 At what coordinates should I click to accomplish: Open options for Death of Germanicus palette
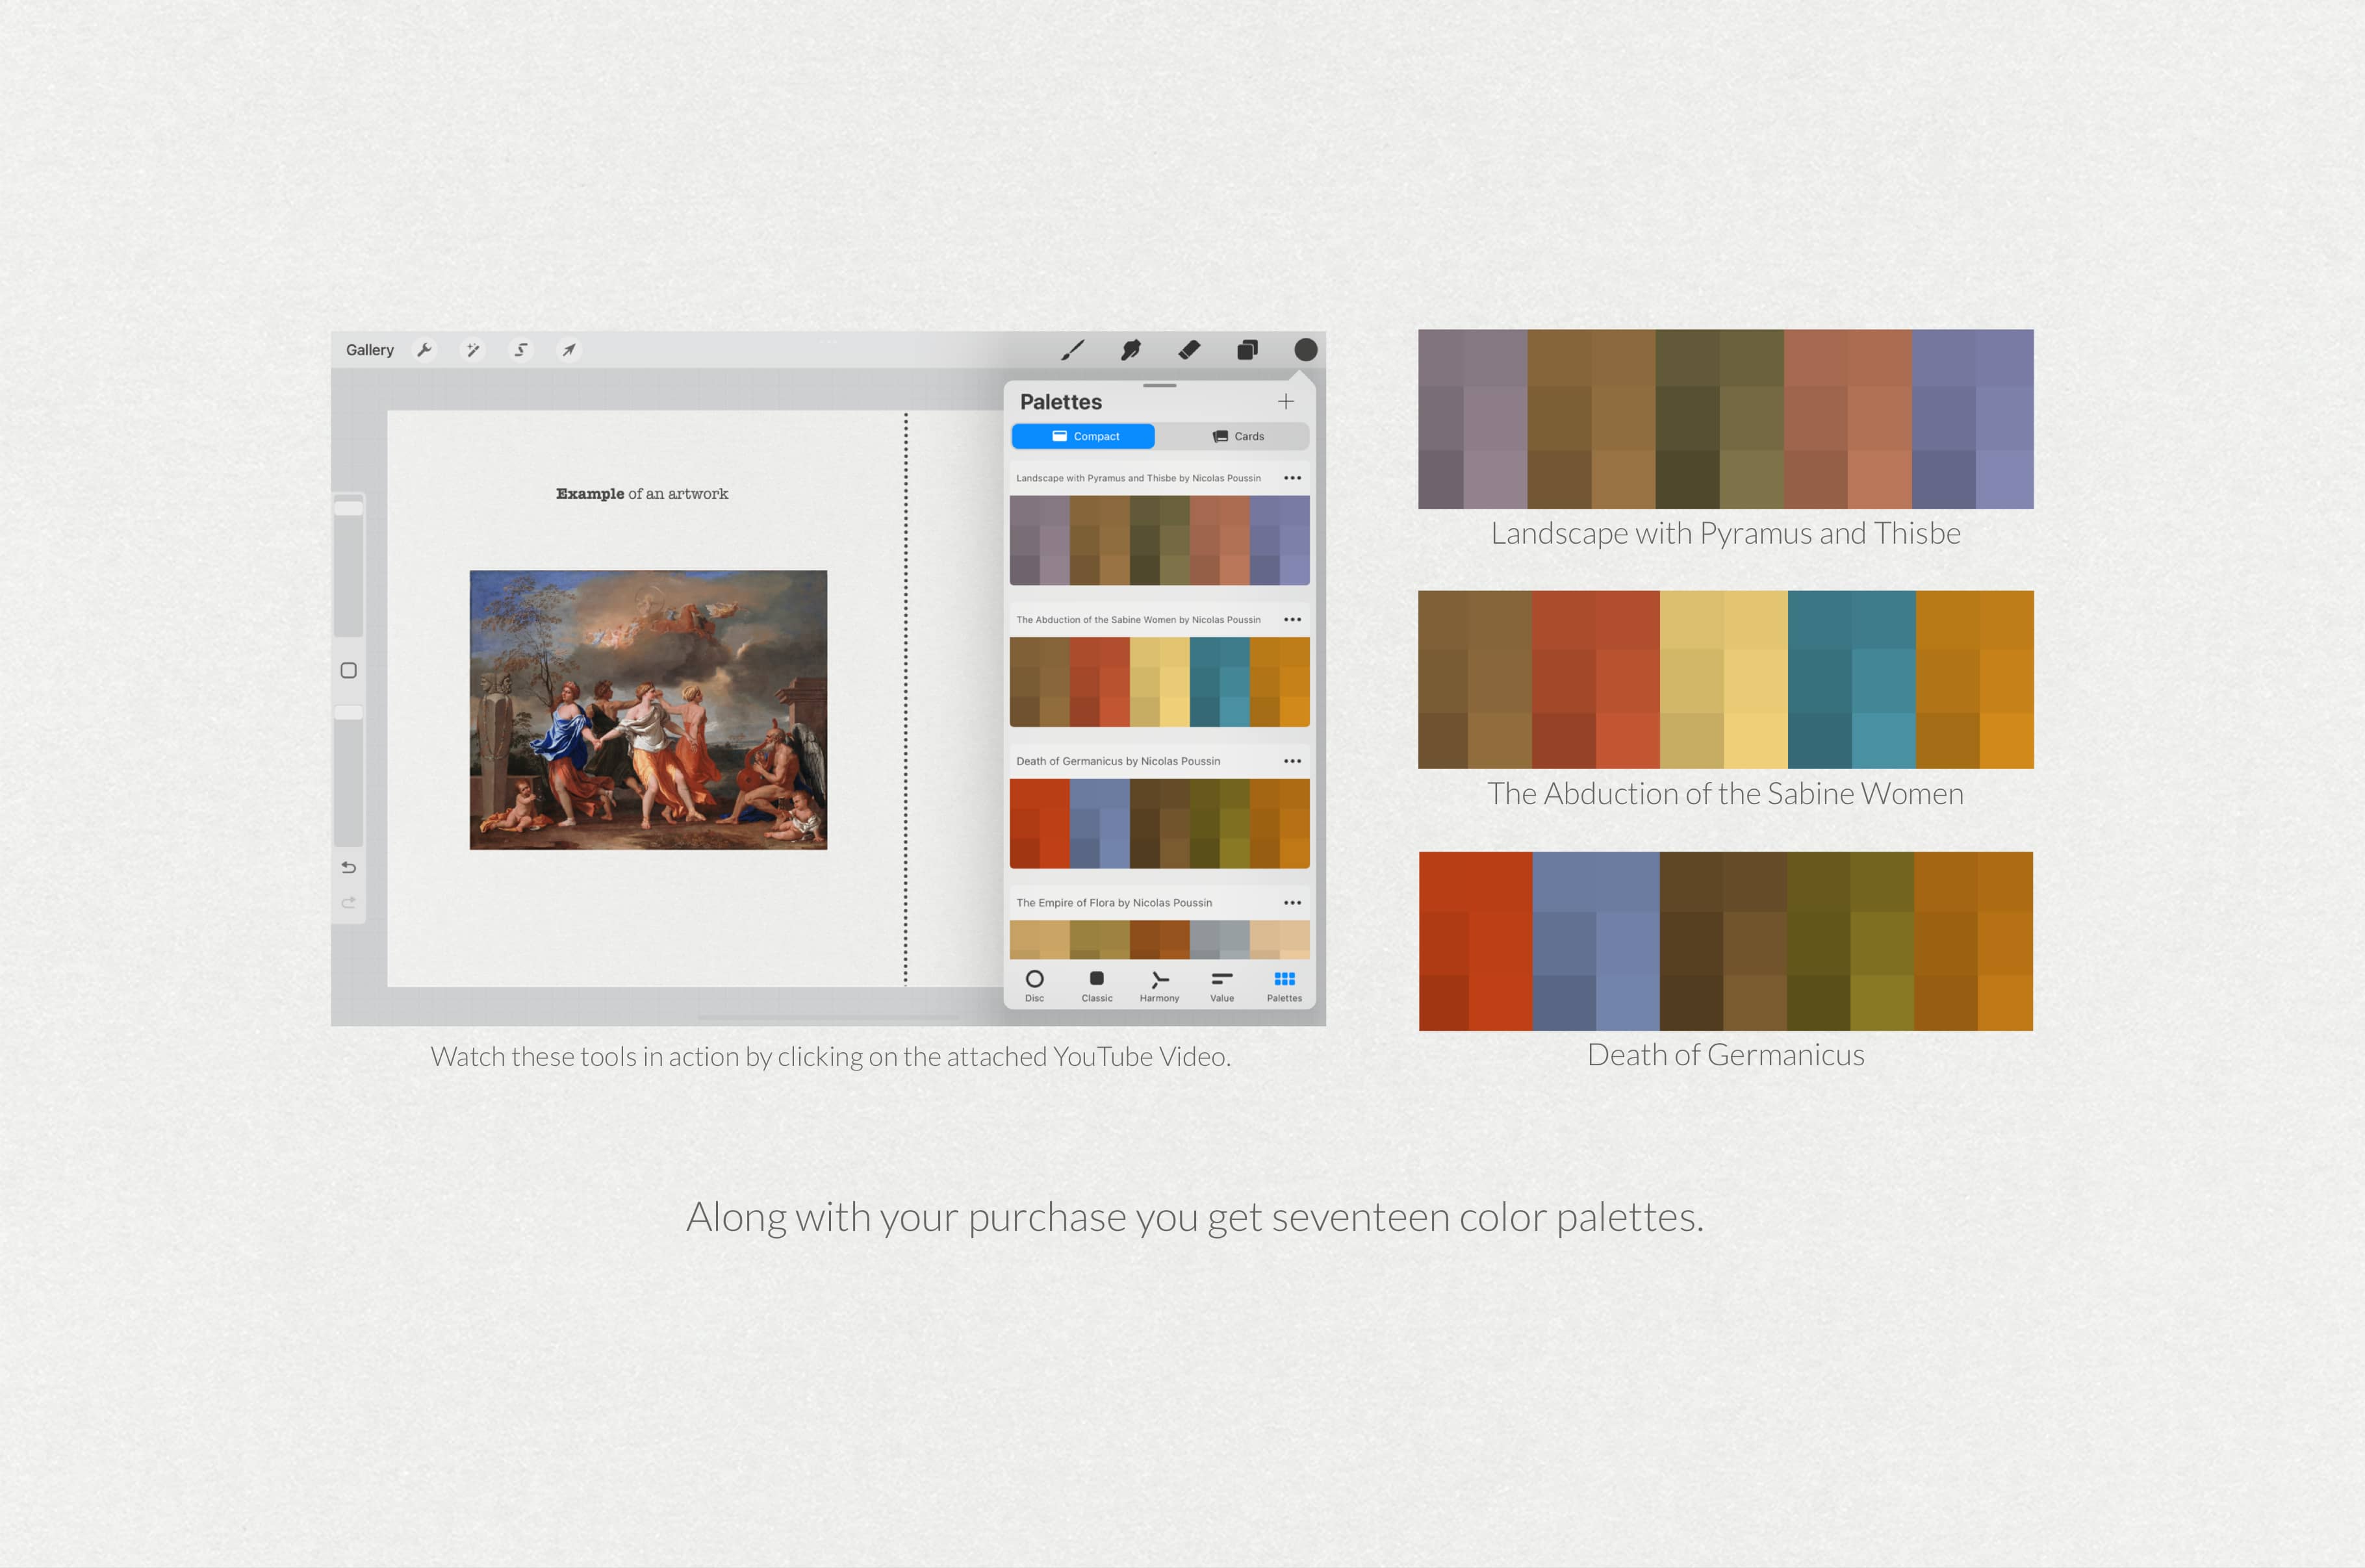(1293, 760)
